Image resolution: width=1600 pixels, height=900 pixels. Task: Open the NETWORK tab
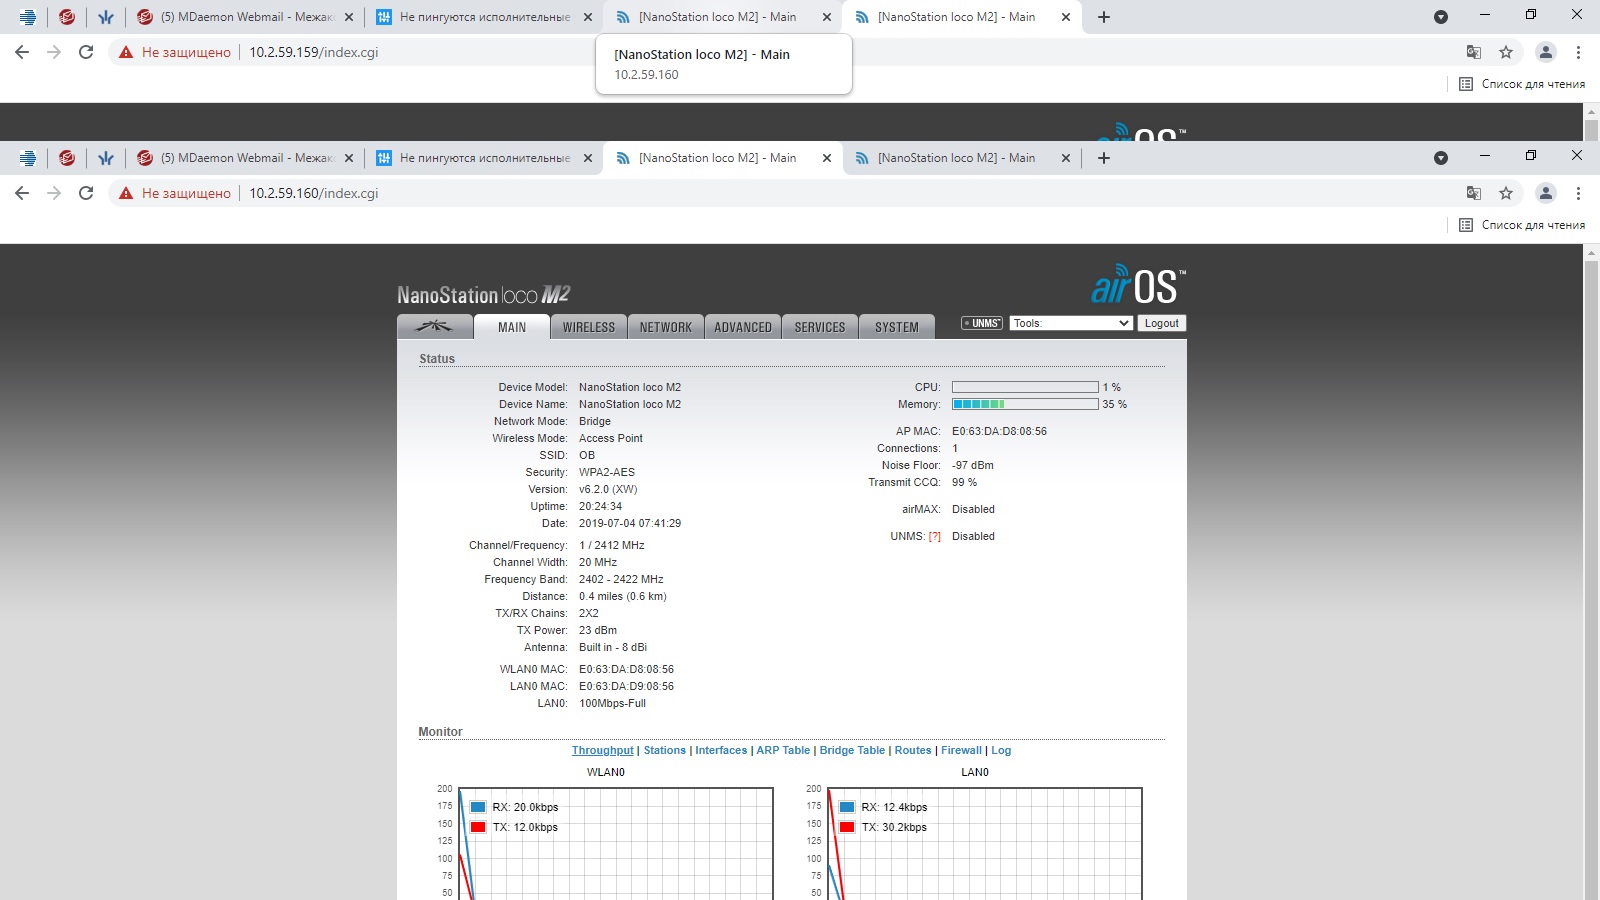pyautogui.click(x=666, y=327)
